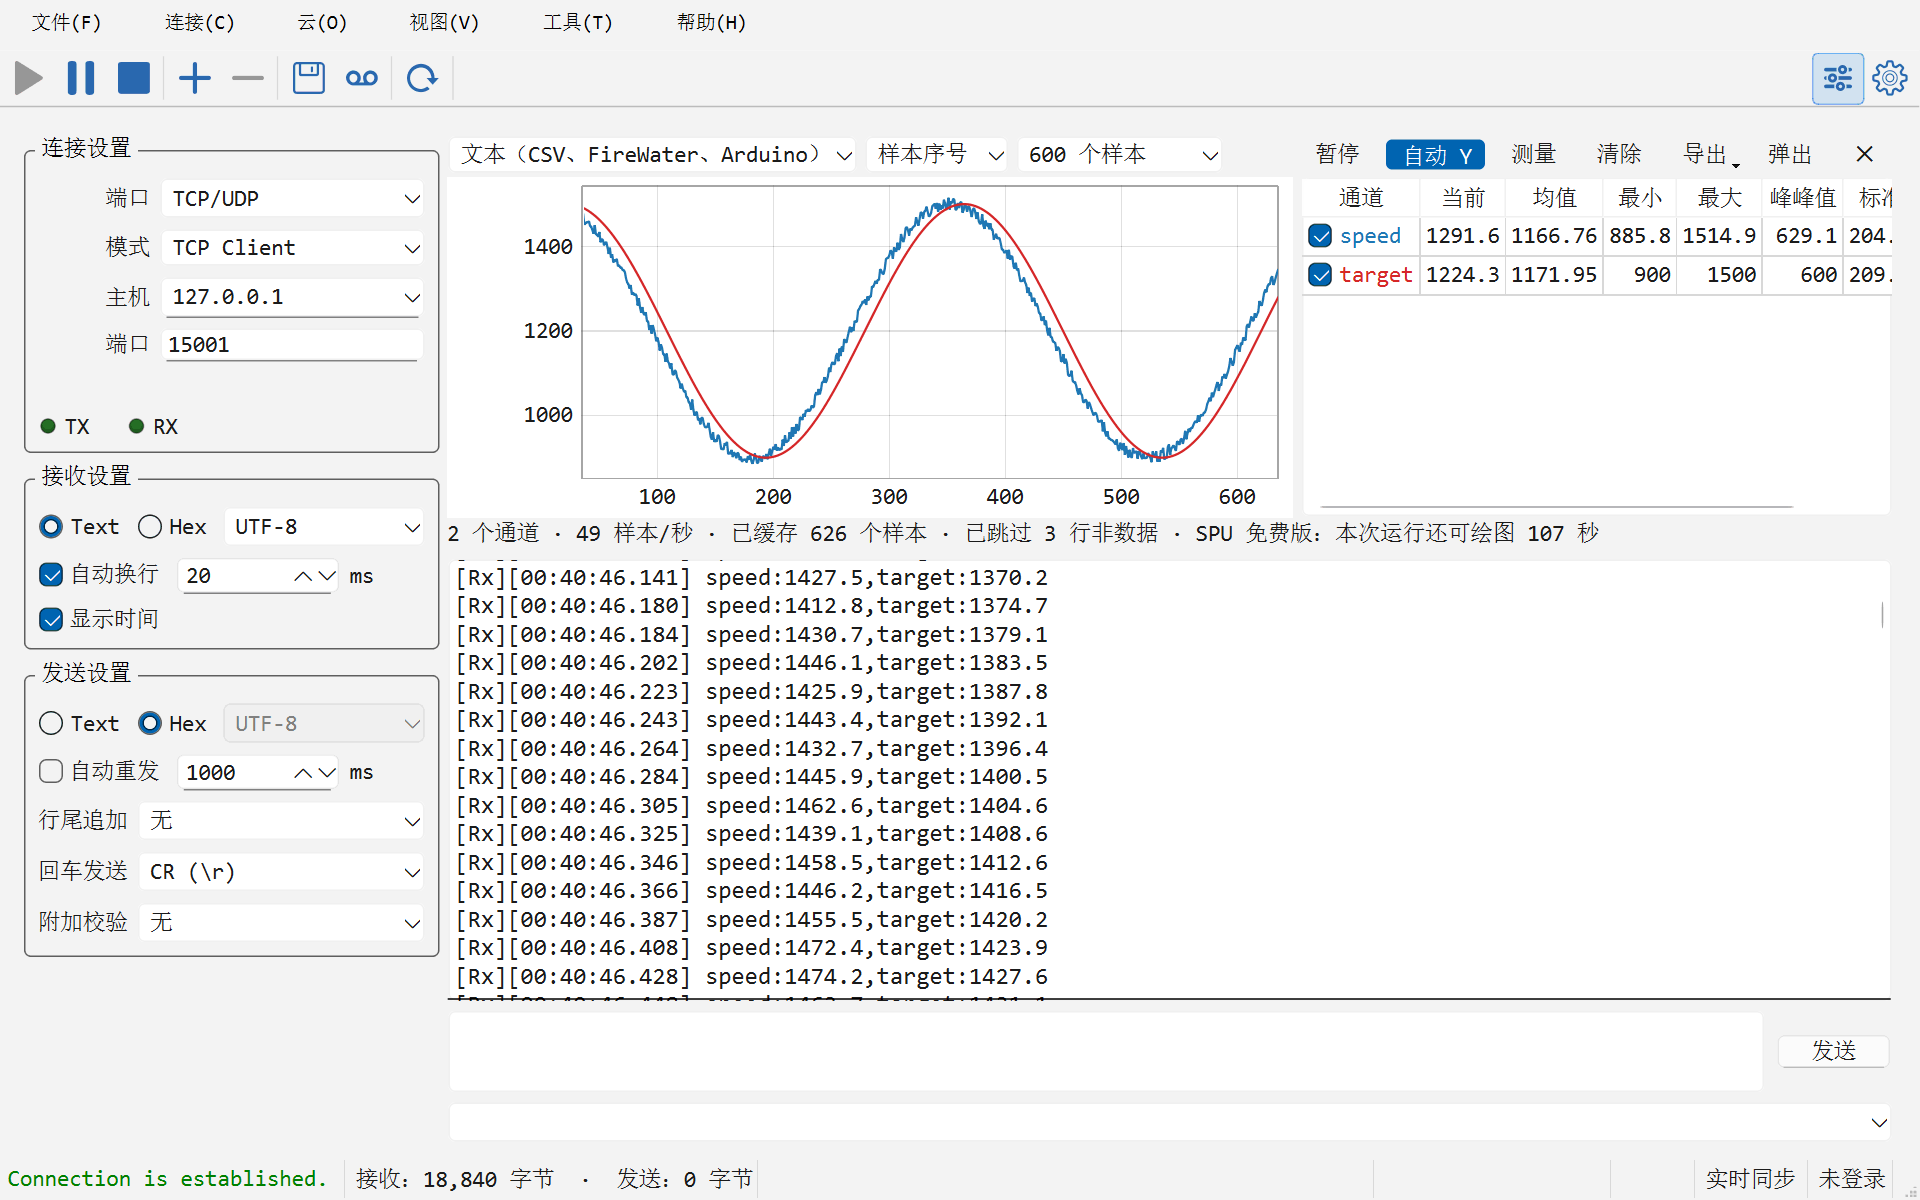Open the 600 个样本 dropdown
The height and width of the screenshot is (1200, 1920).
[x=1121, y=155]
